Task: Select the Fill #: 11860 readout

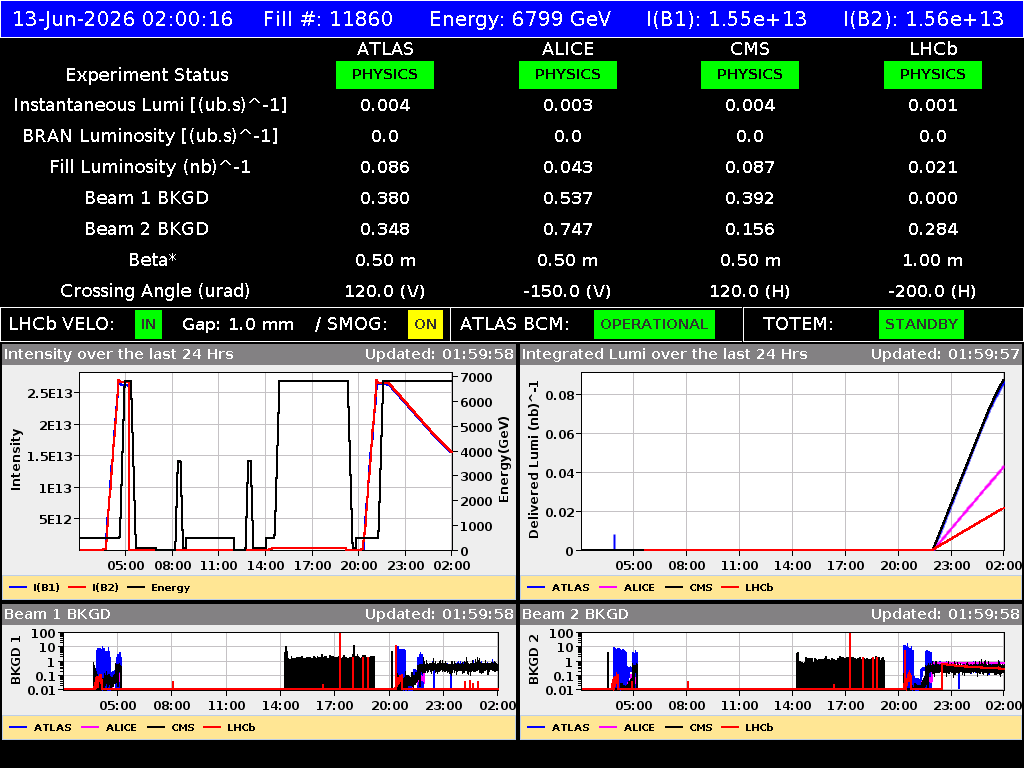Action: point(328,18)
